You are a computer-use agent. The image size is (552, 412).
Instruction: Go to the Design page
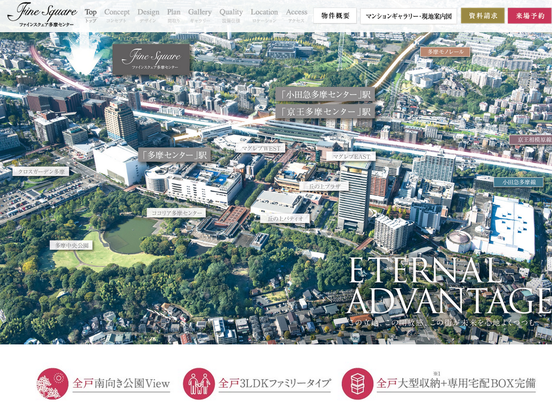click(148, 15)
